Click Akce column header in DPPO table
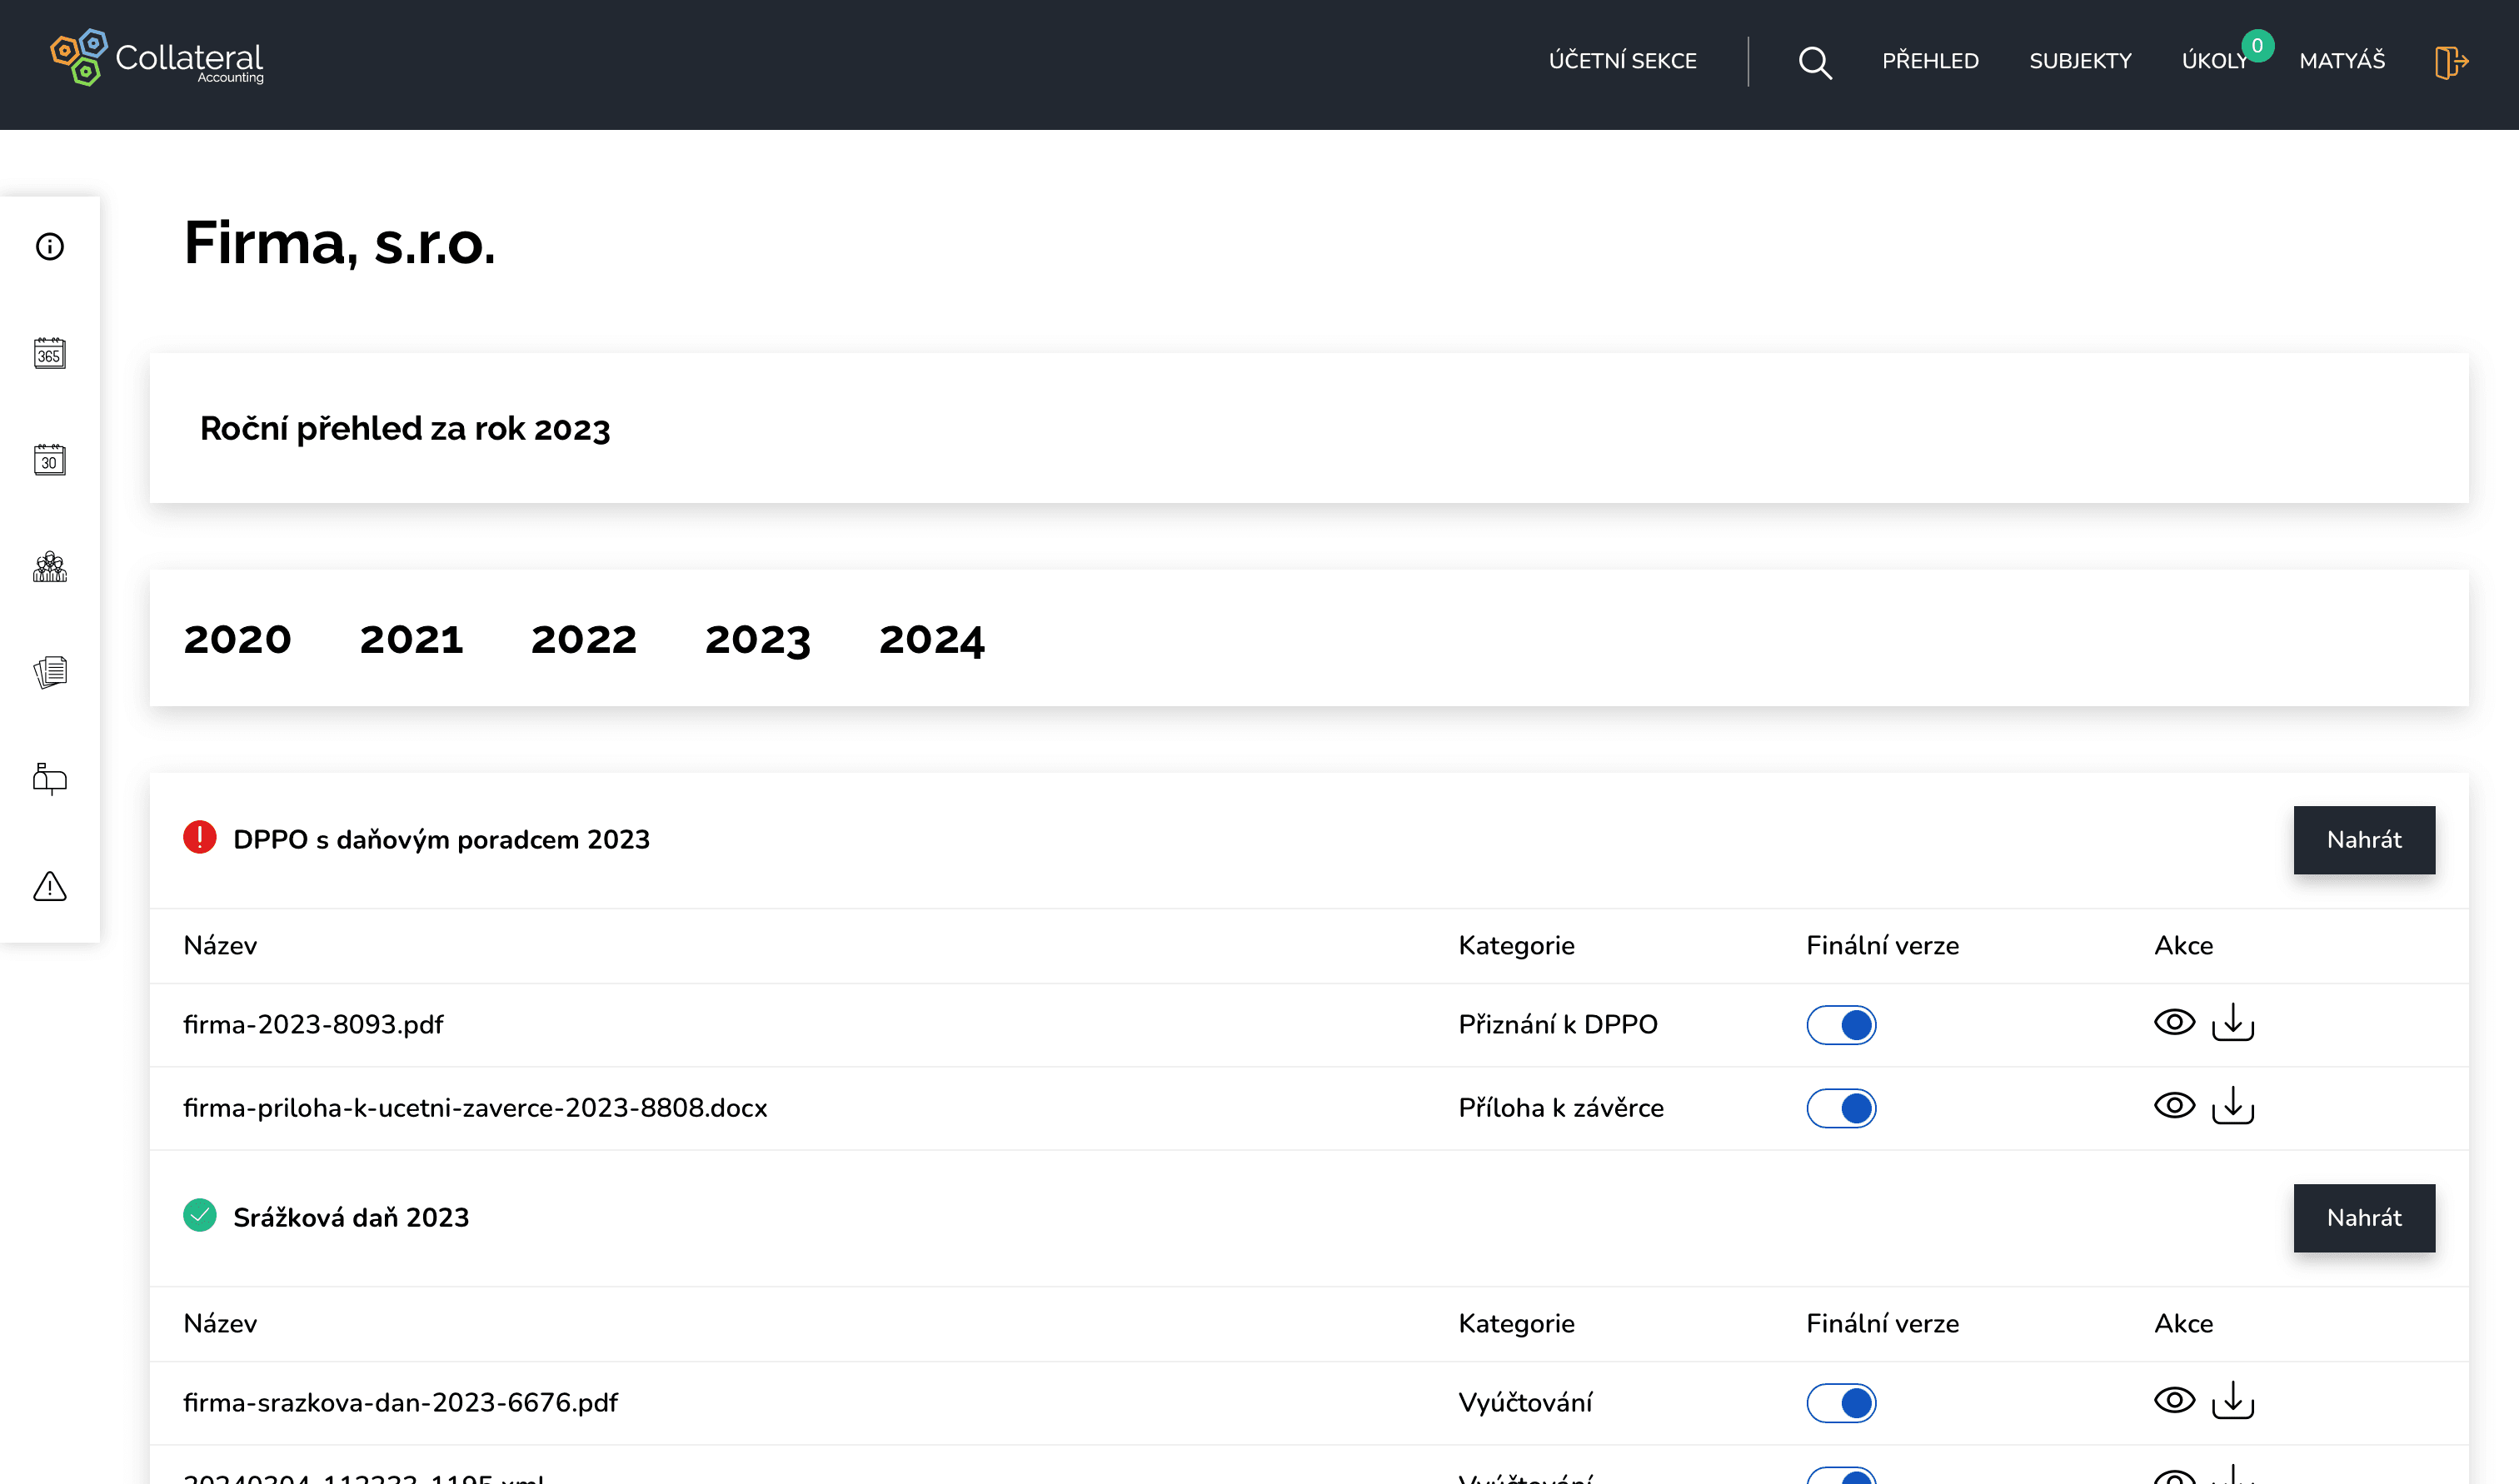The height and width of the screenshot is (1484, 2519). [2183, 945]
